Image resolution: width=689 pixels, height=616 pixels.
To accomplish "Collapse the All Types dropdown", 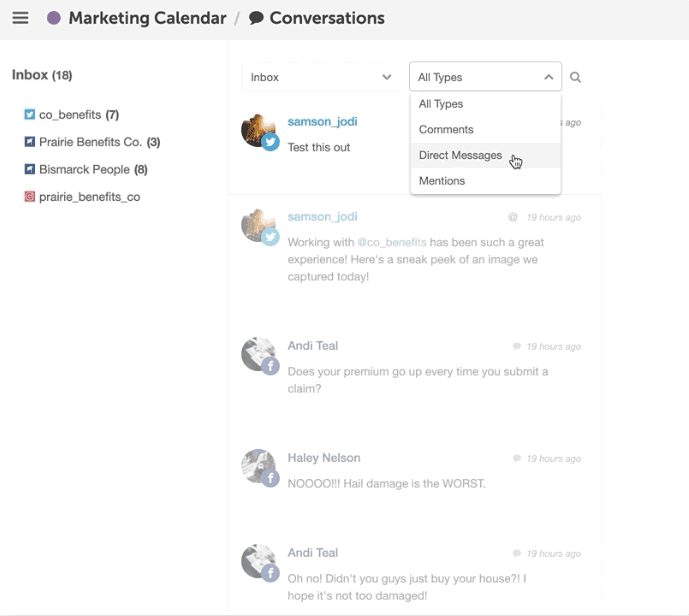I will tap(486, 77).
